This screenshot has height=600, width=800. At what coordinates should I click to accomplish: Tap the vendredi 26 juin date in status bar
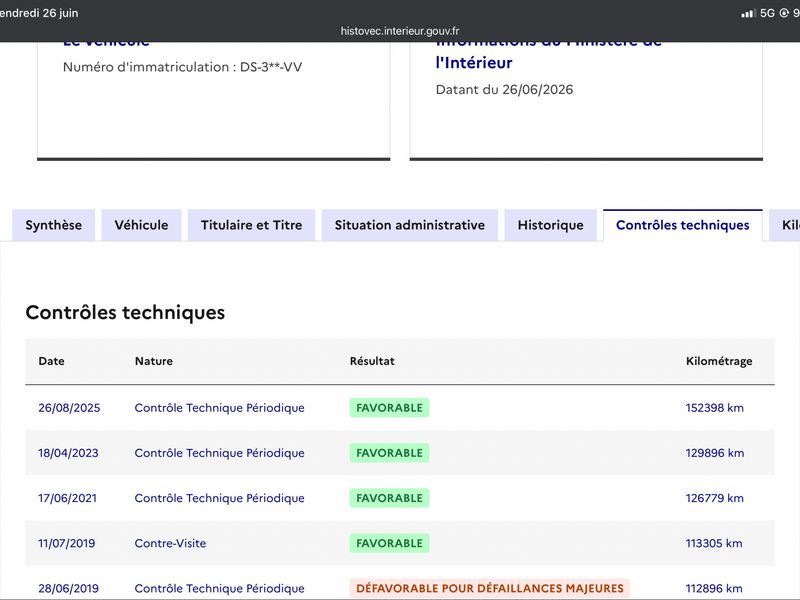click(39, 13)
